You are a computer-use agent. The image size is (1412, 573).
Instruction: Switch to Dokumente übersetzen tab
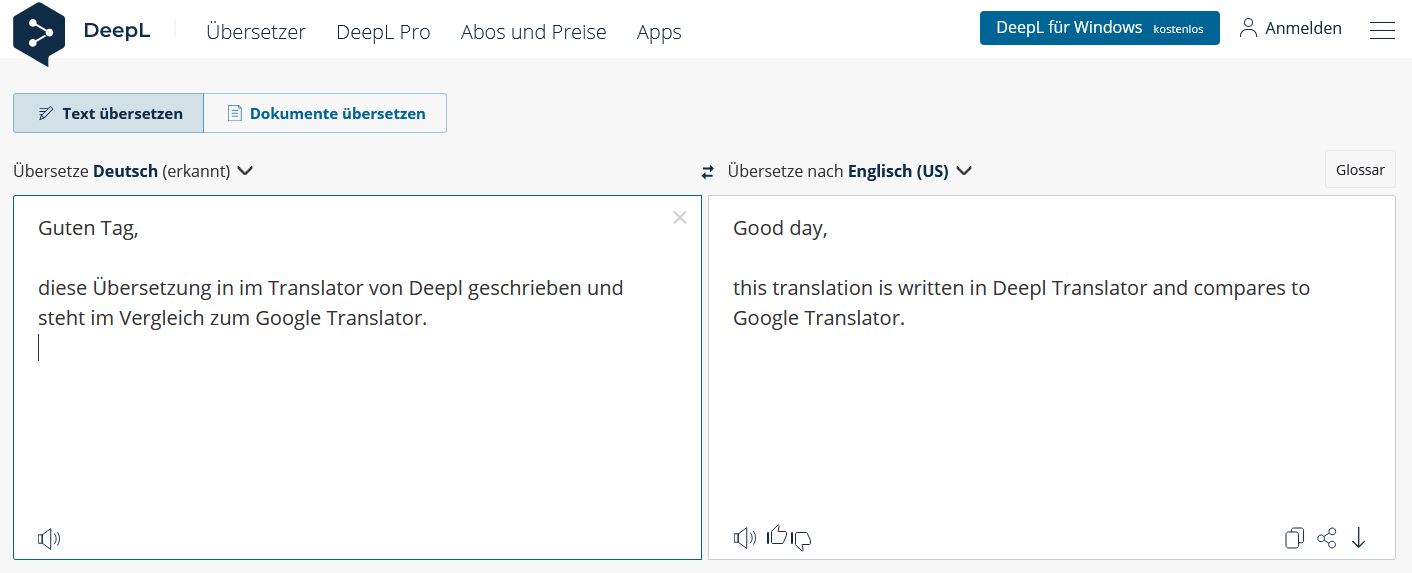coord(326,113)
